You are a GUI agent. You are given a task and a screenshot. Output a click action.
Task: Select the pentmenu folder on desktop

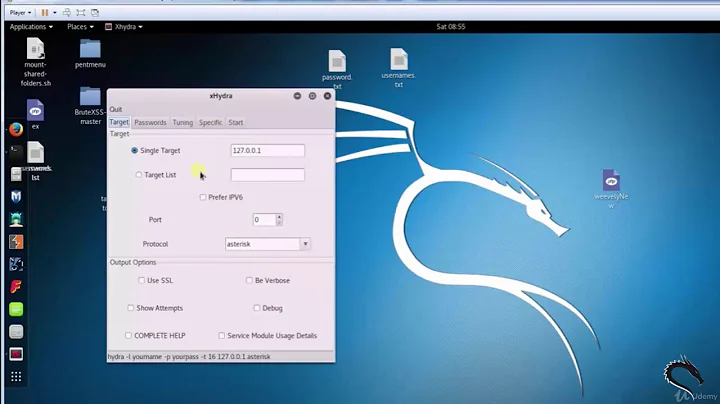click(x=90, y=54)
